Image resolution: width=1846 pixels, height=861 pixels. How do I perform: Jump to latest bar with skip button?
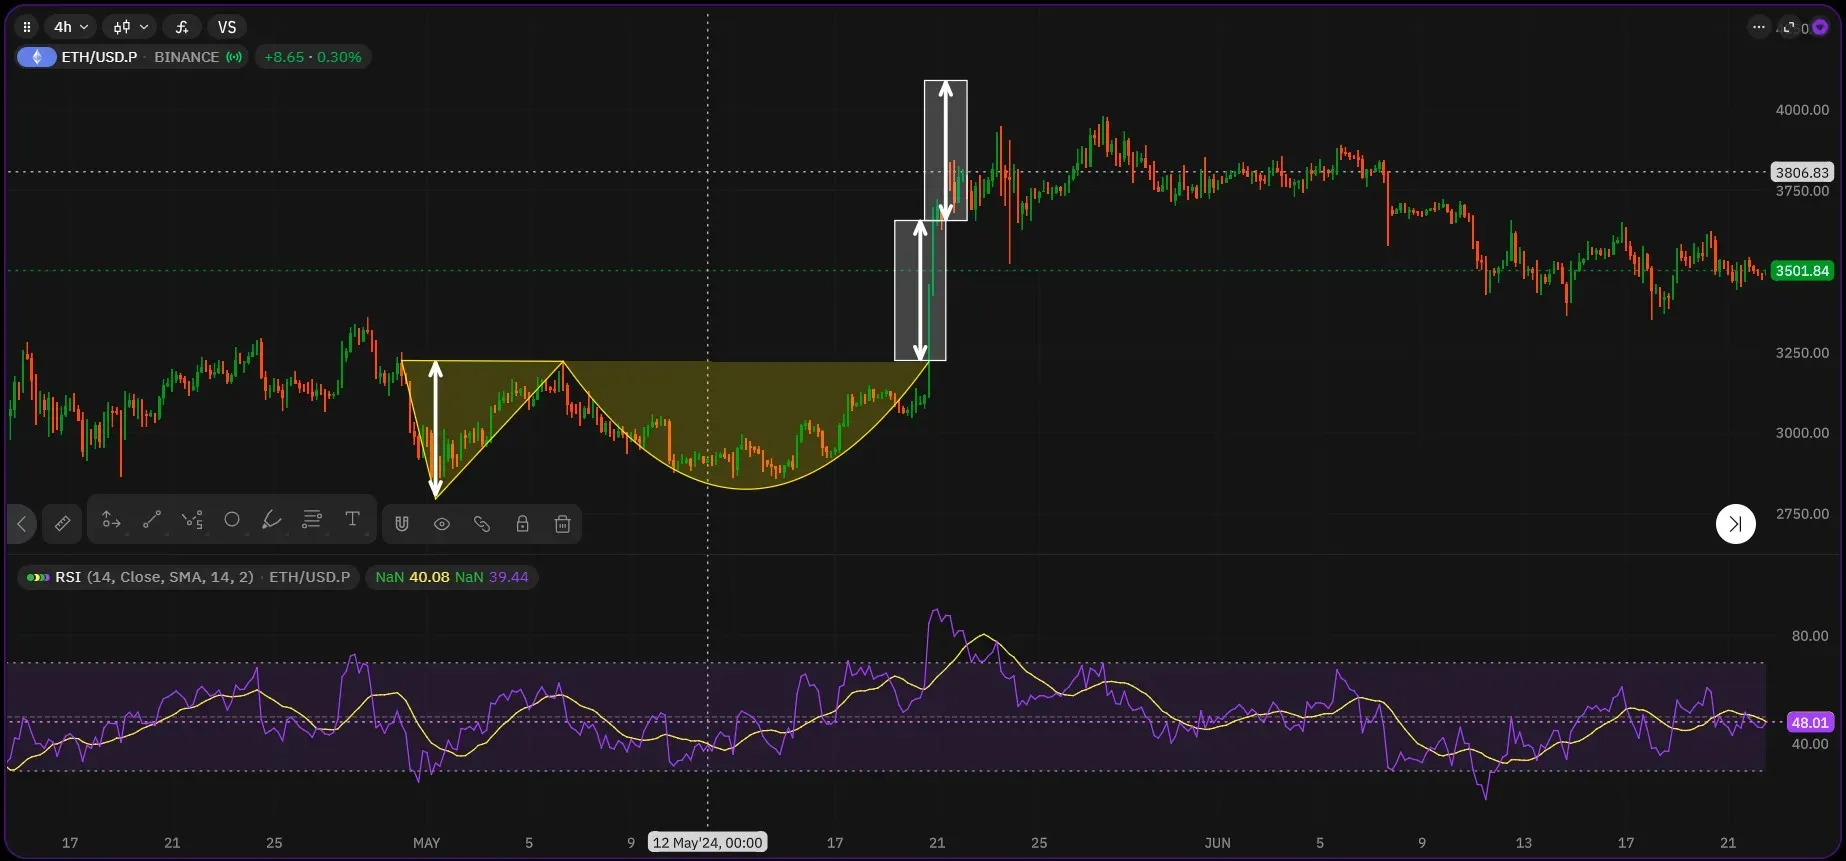[1736, 524]
